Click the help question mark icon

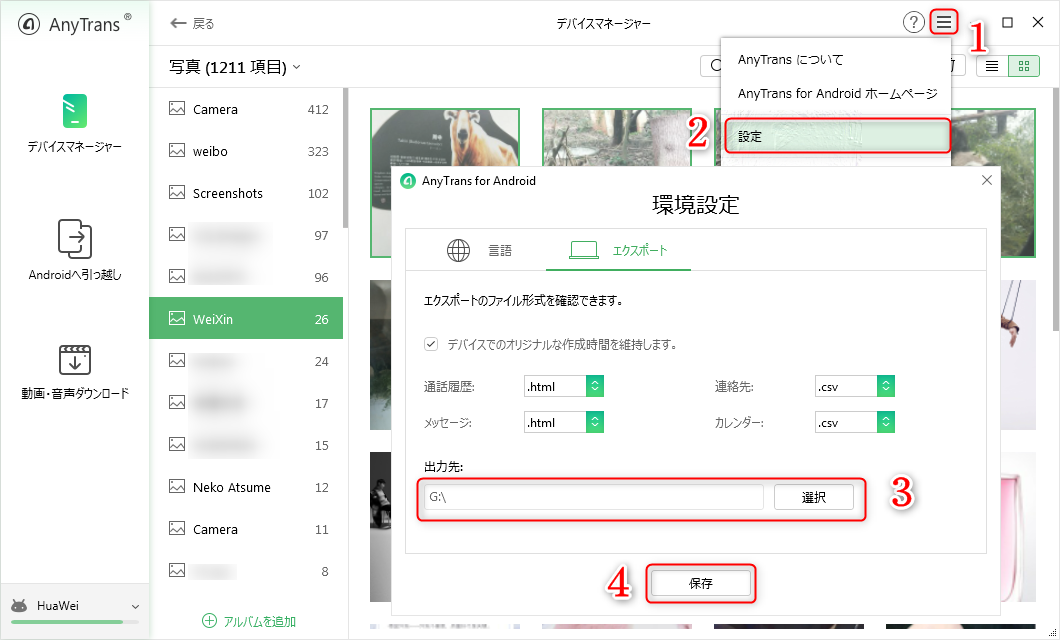pyautogui.click(x=913, y=22)
